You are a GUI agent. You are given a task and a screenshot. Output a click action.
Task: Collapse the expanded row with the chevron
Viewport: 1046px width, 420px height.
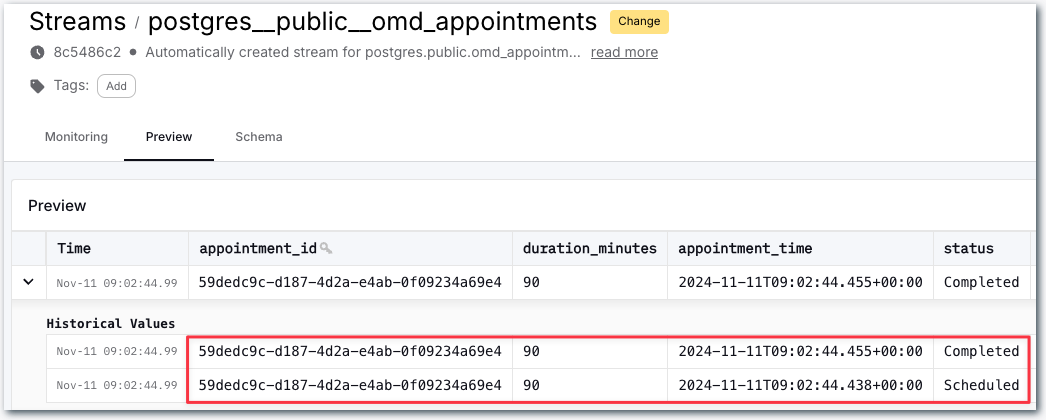coord(29,282)
